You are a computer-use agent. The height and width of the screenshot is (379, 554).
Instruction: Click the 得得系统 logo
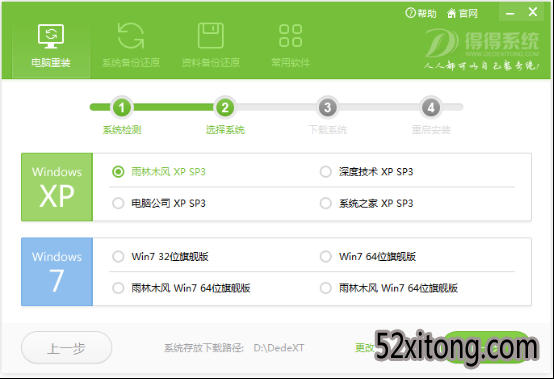point(482,48)
